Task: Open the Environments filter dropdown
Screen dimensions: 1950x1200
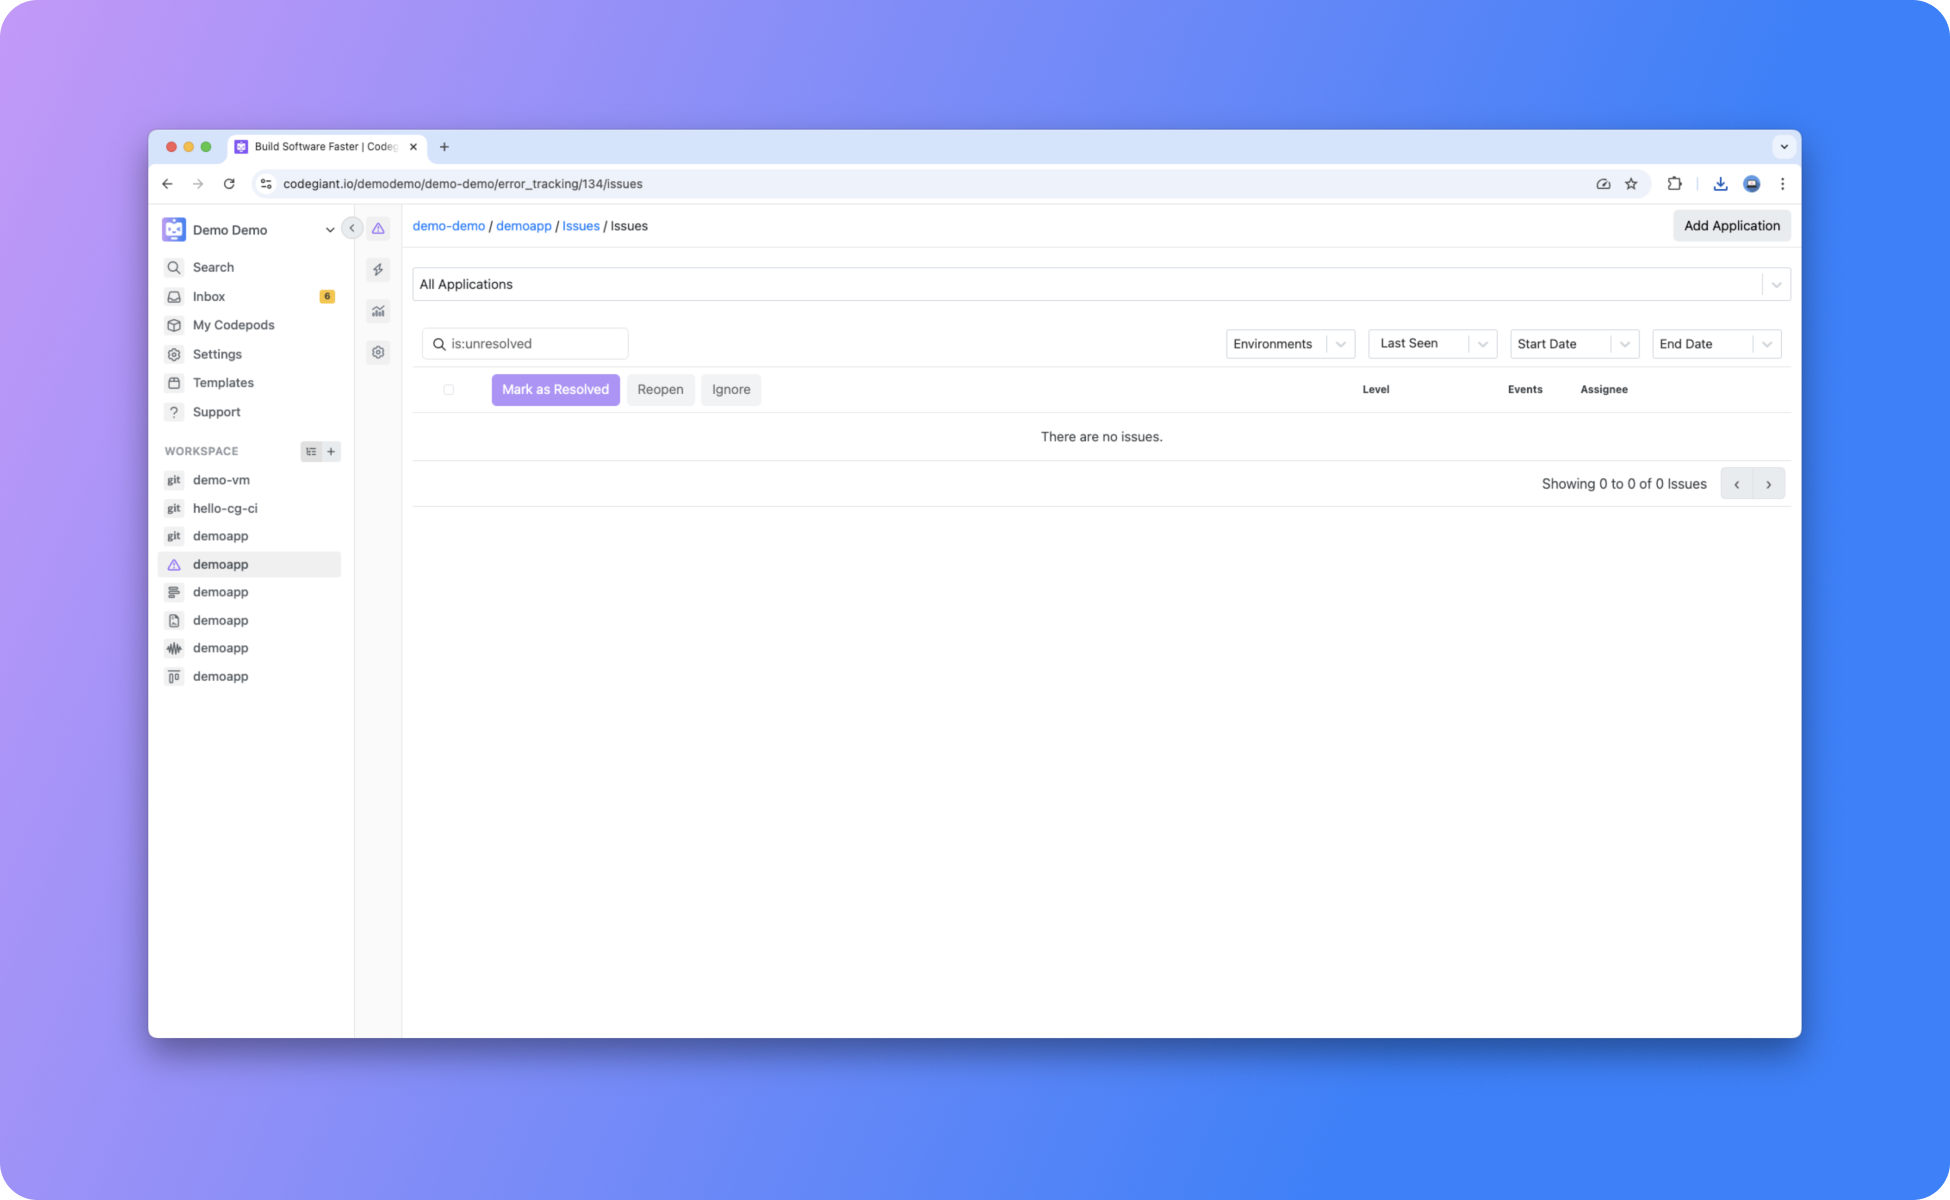Action: [x=1289, y=343]
